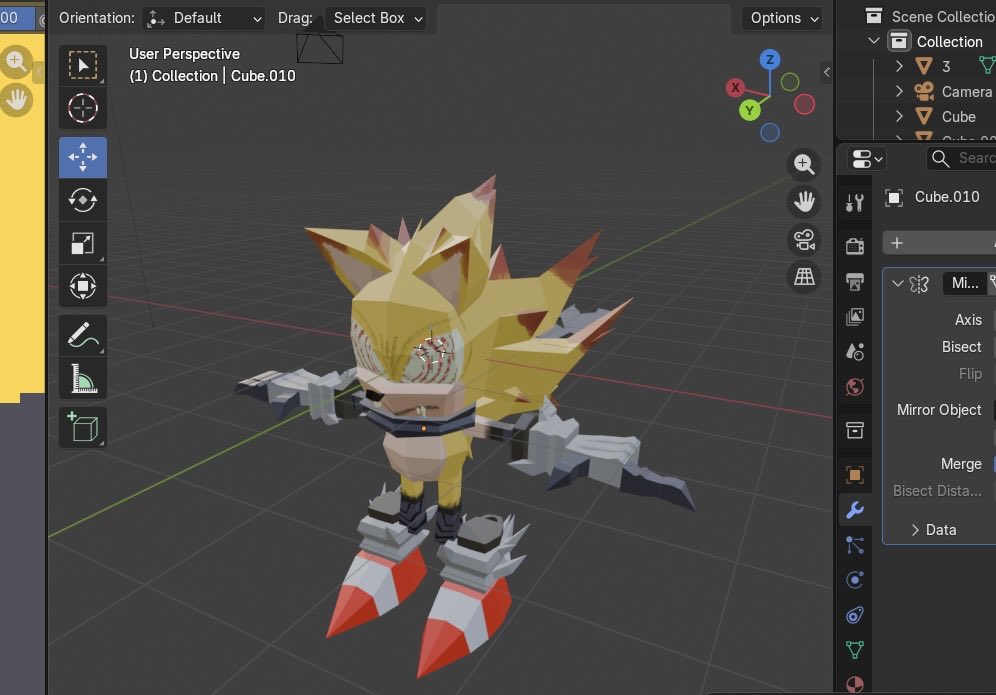Open the Orientation Default dropdown
The height and width of the screenshot is (695, 996).
[203, 18]
